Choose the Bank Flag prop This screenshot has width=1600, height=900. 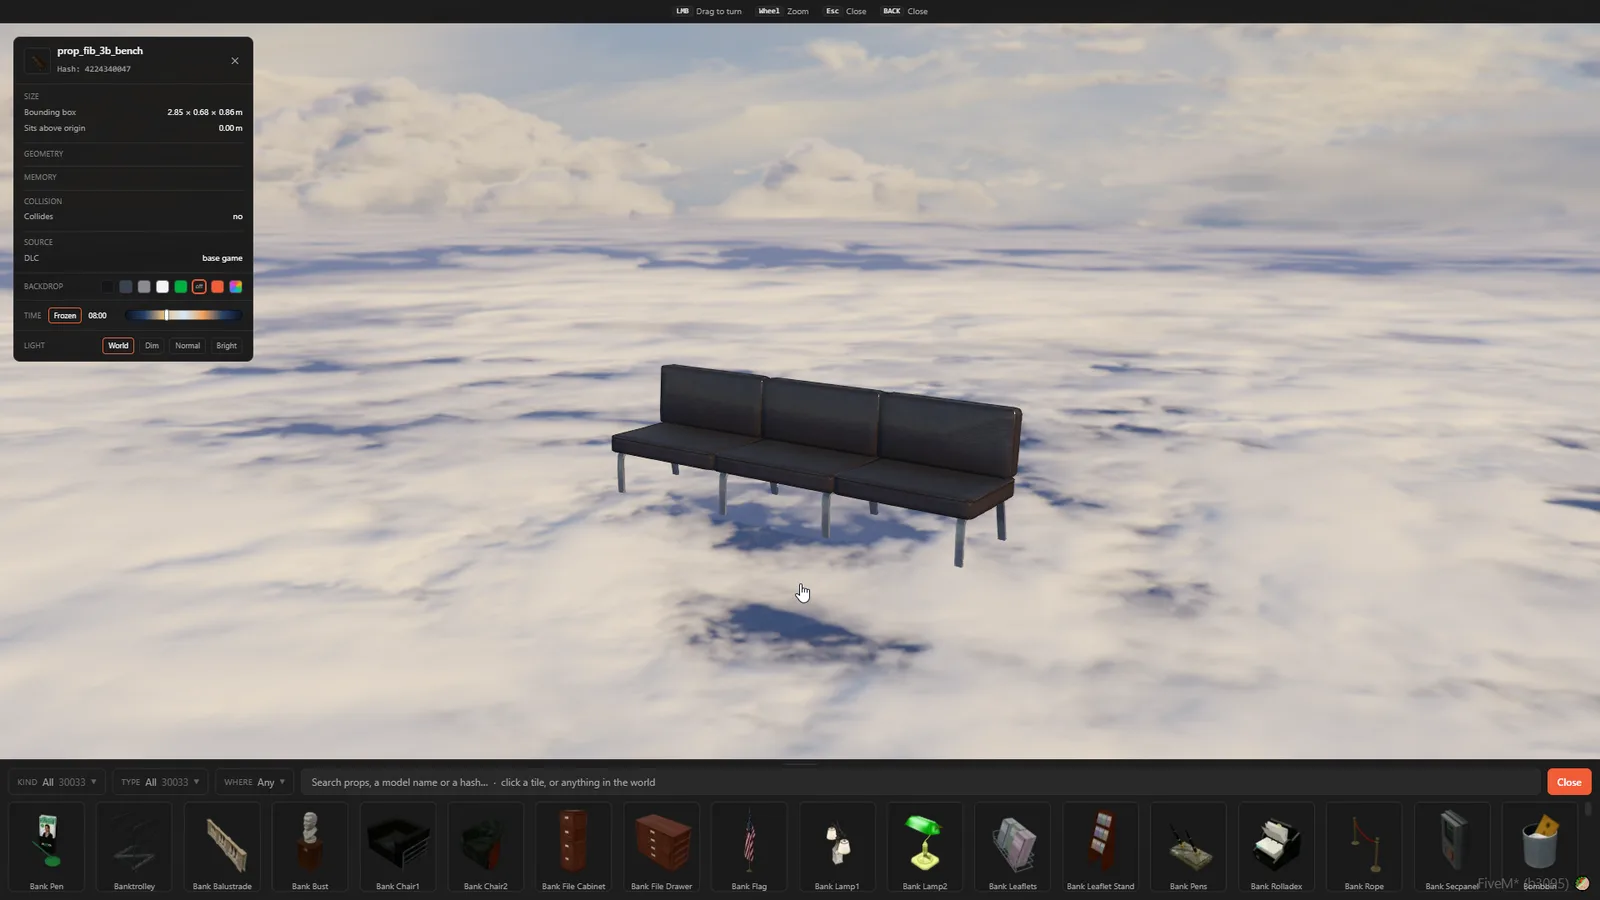[749, 847]
